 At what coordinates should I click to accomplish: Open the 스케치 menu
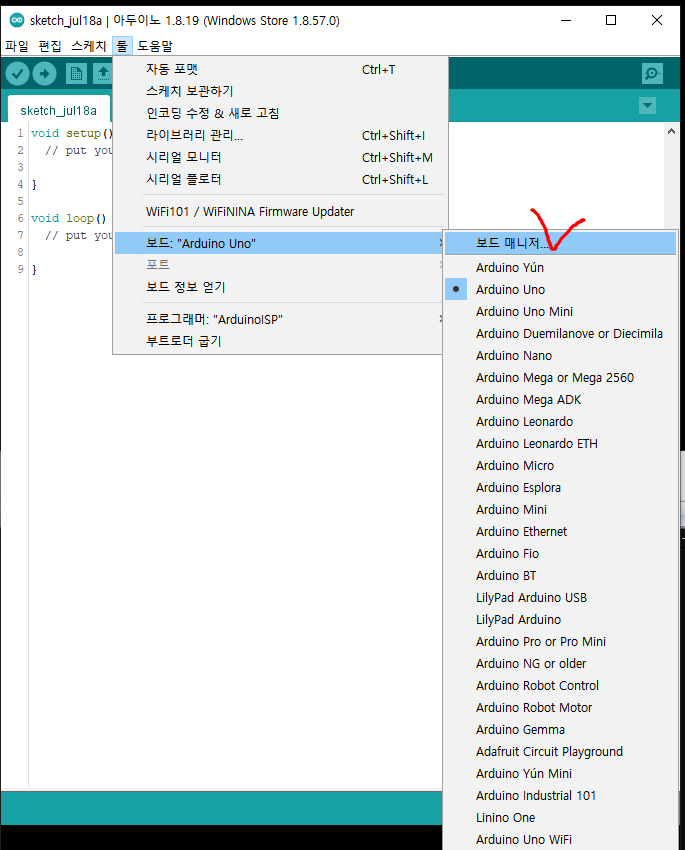coord(89,46)
